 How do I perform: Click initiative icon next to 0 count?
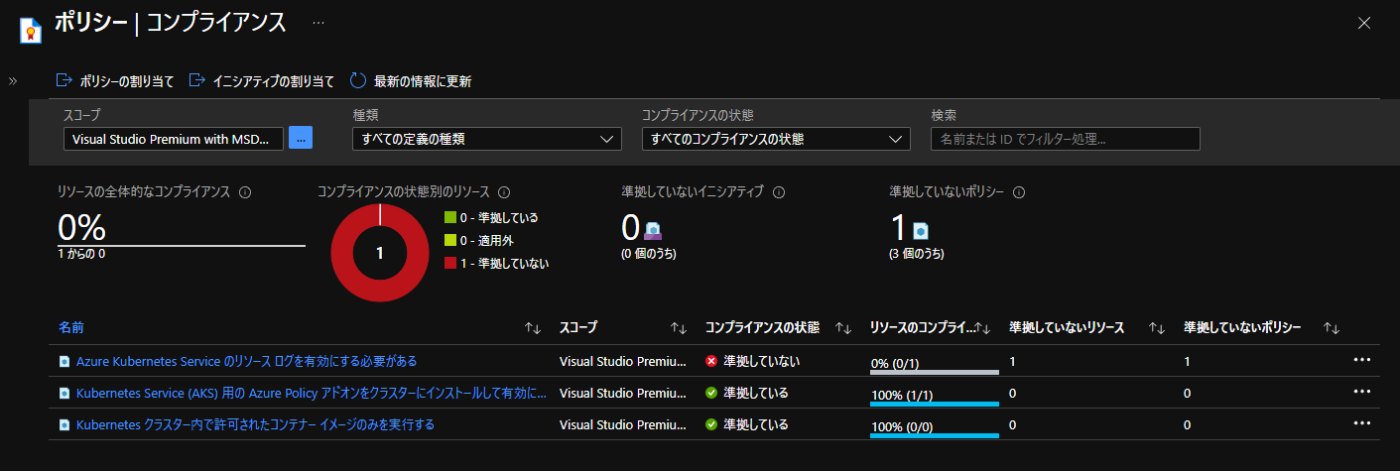point(653,230)
